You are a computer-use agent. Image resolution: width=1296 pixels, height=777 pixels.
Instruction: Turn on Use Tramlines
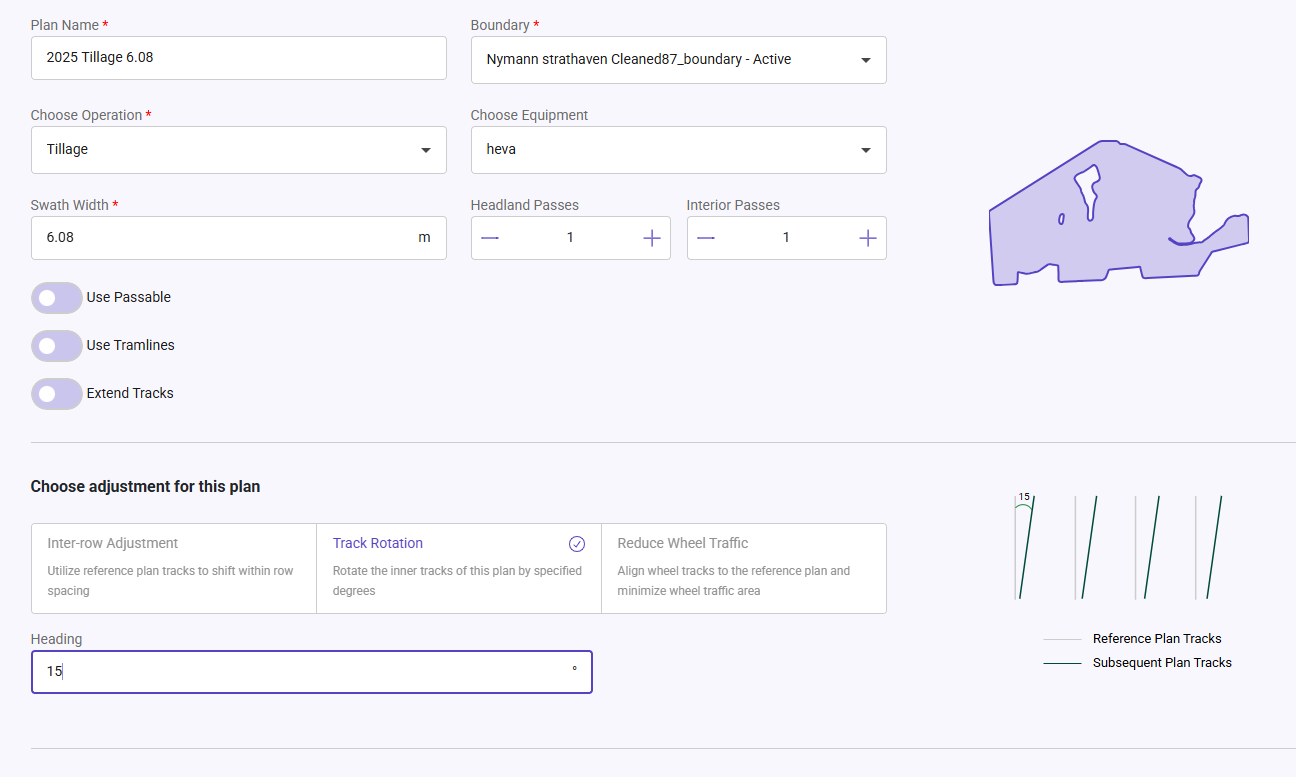coord(56,345)
